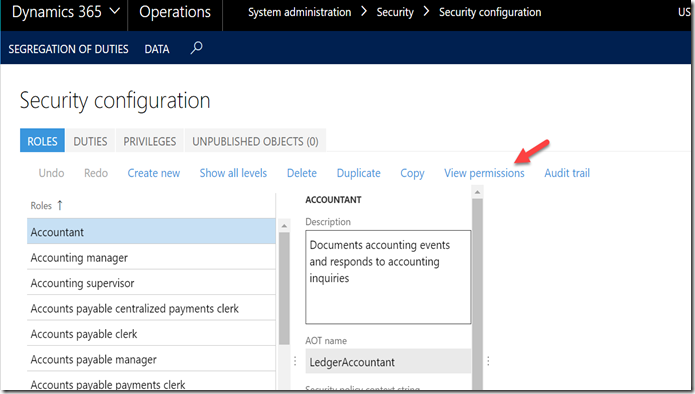The image size is (695, 394).
Task: Select Accounting supervisor role
Action: 151,282
